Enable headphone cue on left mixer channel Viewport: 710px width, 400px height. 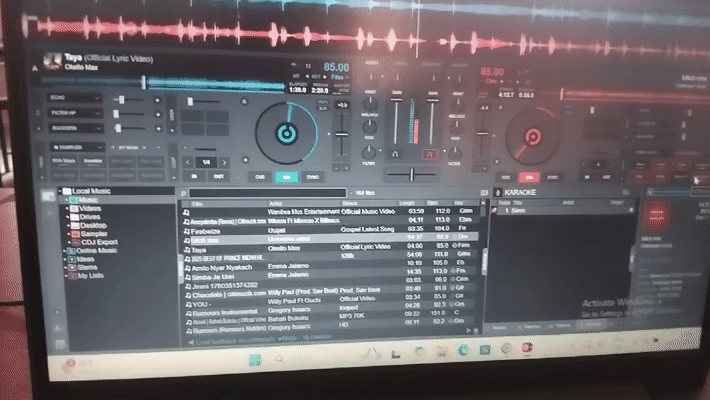[395, 154]
